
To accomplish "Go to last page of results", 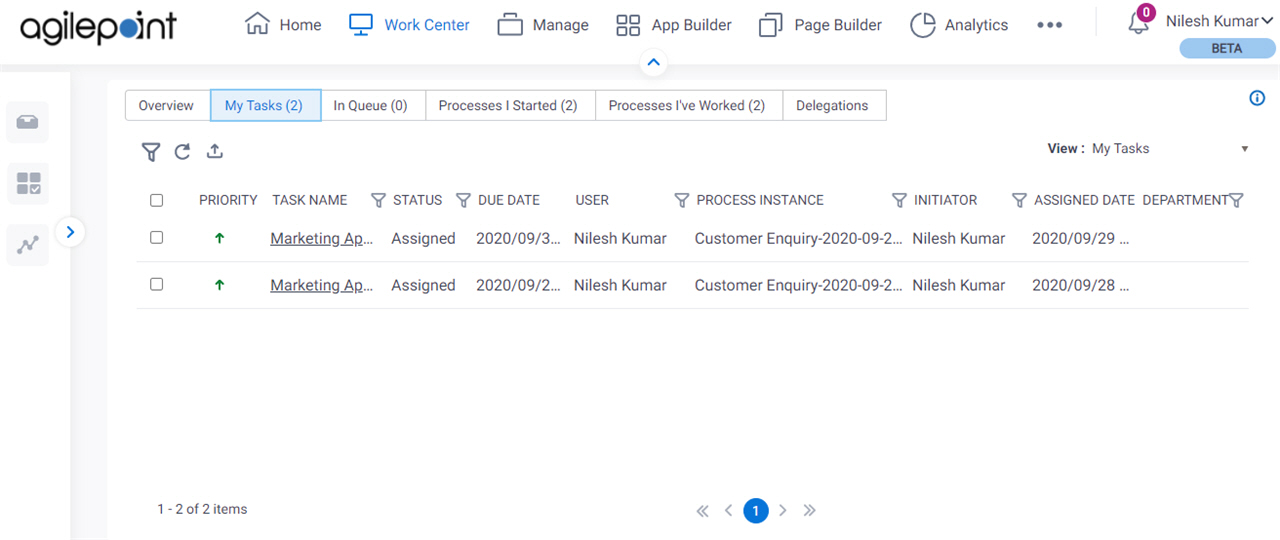I will [x=810, y=511].
